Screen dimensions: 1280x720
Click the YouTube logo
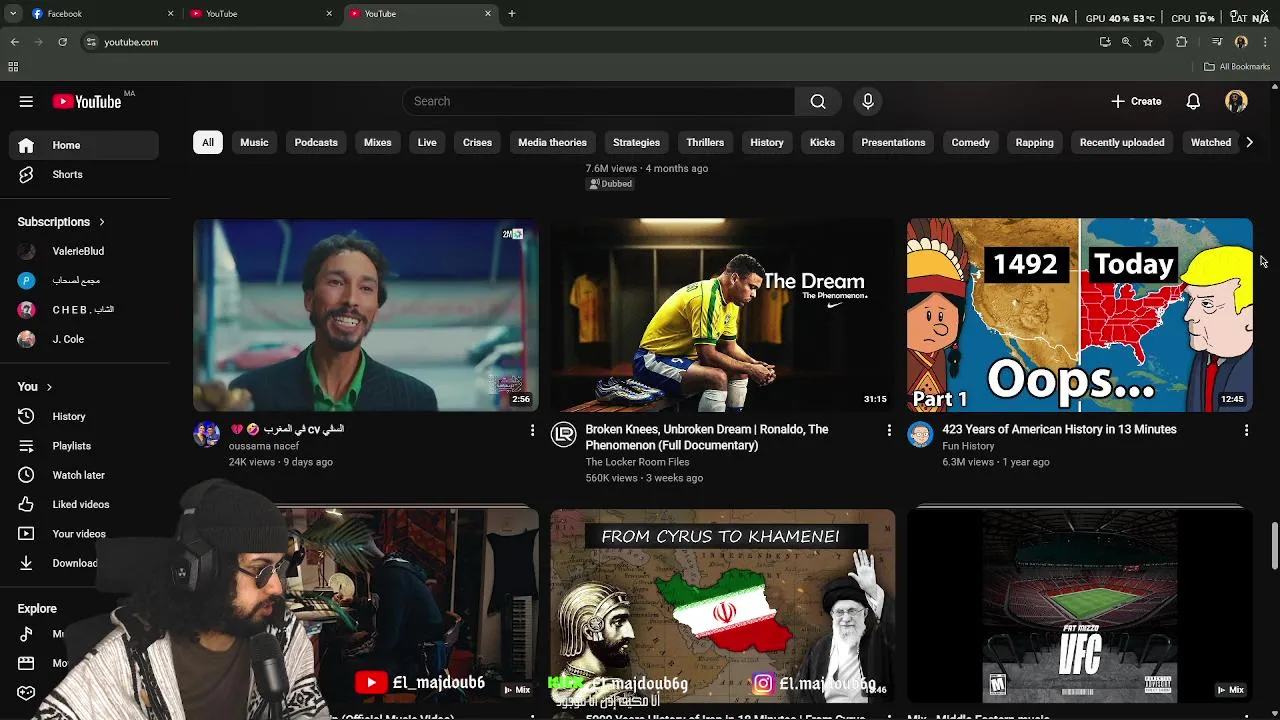point(87,101)
